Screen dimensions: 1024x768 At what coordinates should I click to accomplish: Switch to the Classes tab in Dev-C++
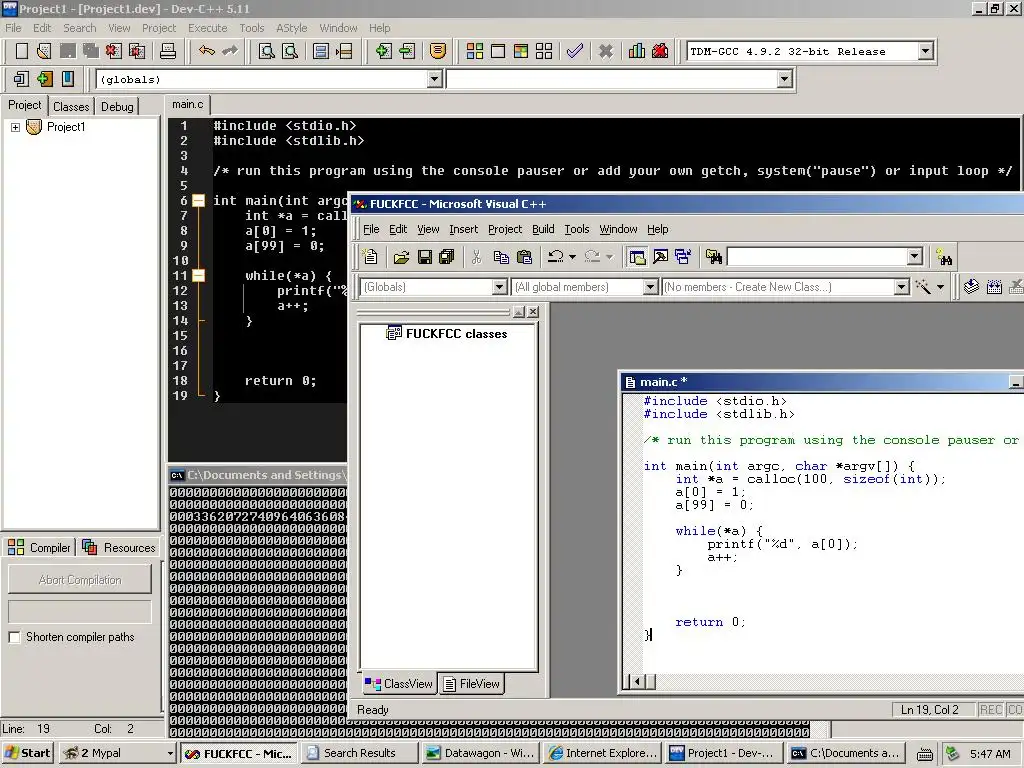point(71,106)
